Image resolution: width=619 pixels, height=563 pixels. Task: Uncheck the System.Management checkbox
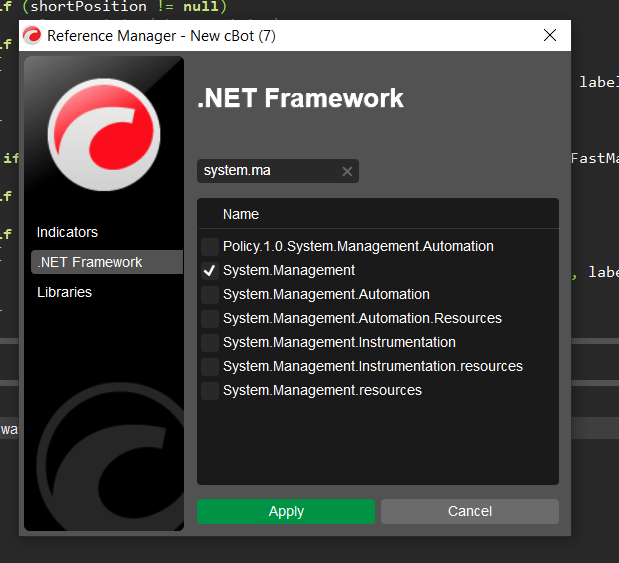click(x=210, y=271)
